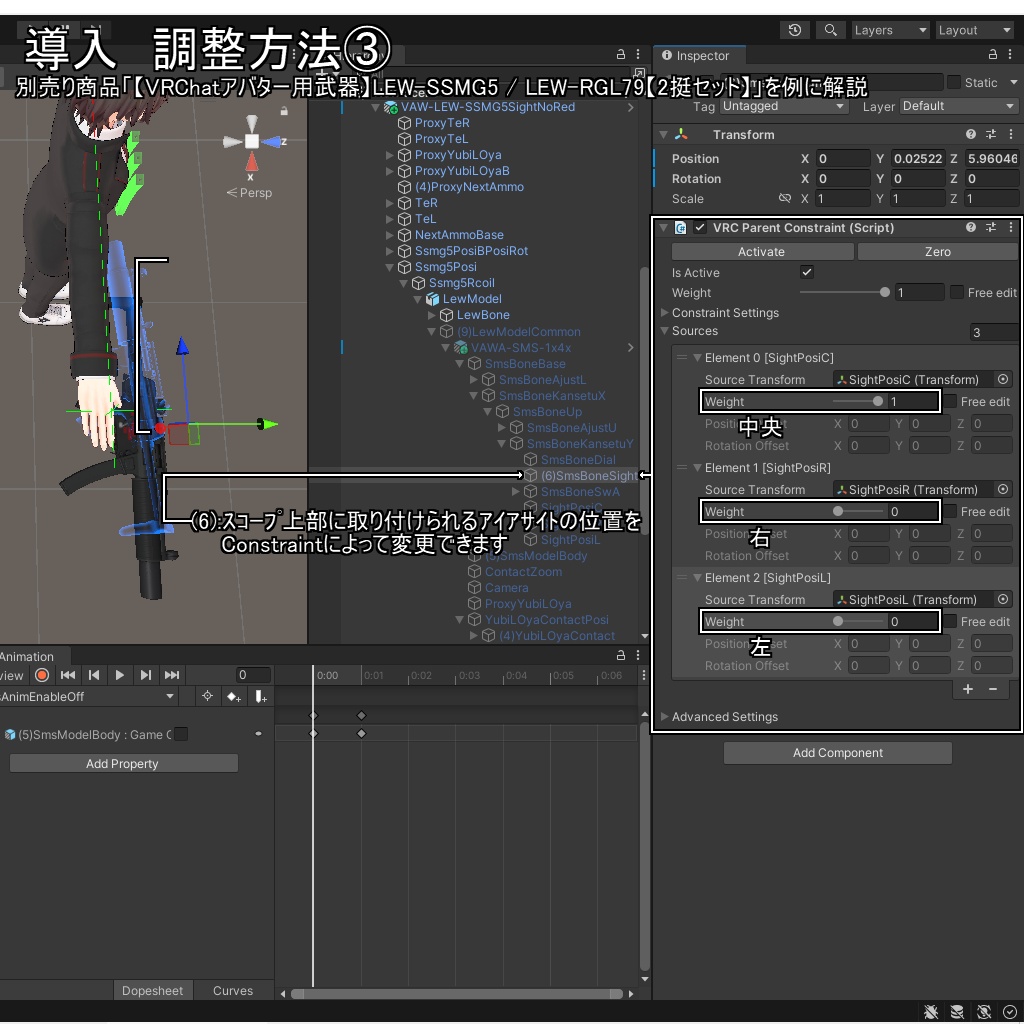Collapse Element 0 [SightPosiC] foldout
Screen dimensions: 1024x1024
tap(697, 358)
